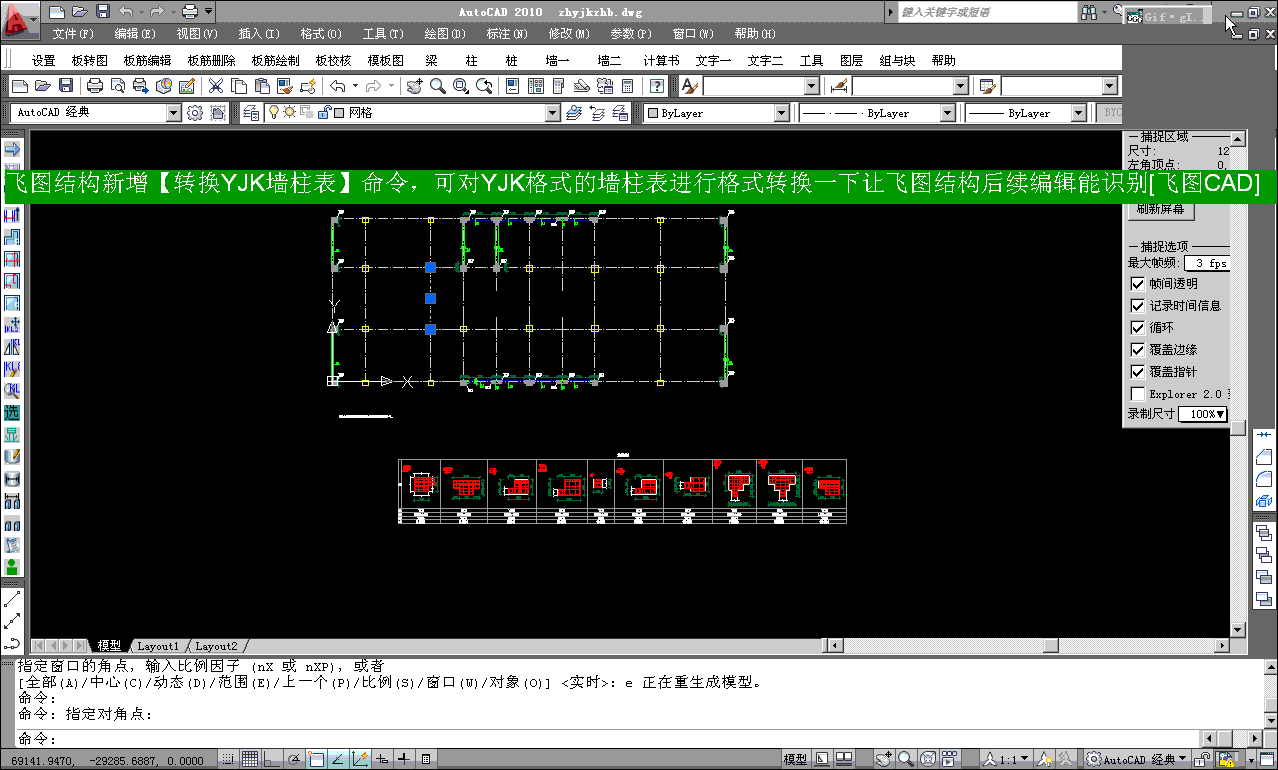
Task: Switch to the Layout2 tab
Action: (x=216, y=646)
